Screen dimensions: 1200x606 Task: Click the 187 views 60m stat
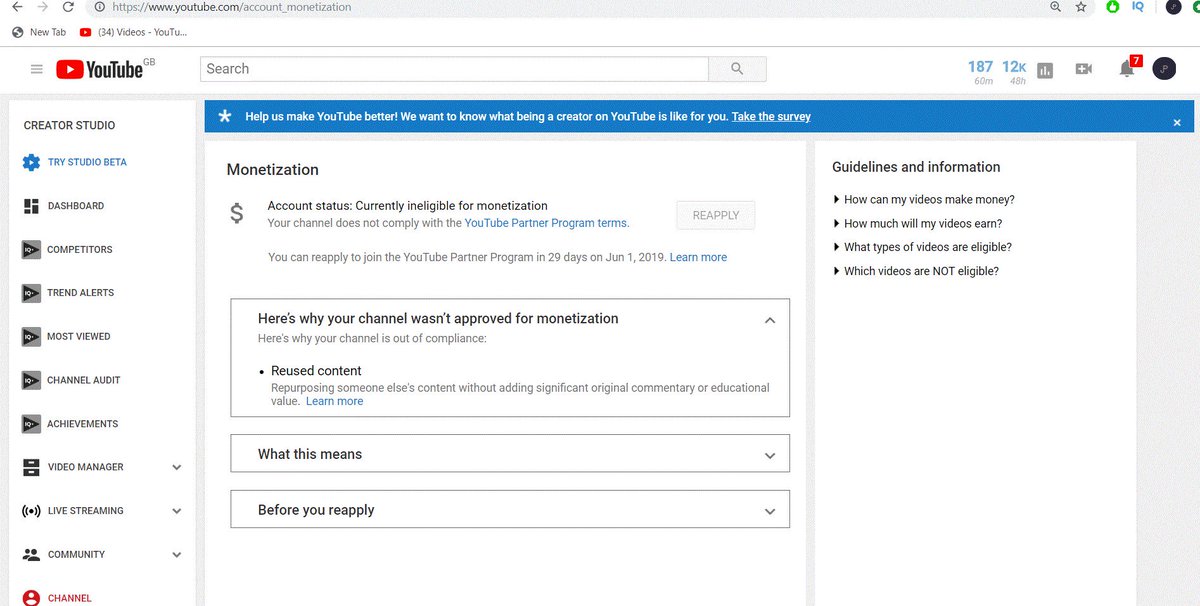click(981, 71)
